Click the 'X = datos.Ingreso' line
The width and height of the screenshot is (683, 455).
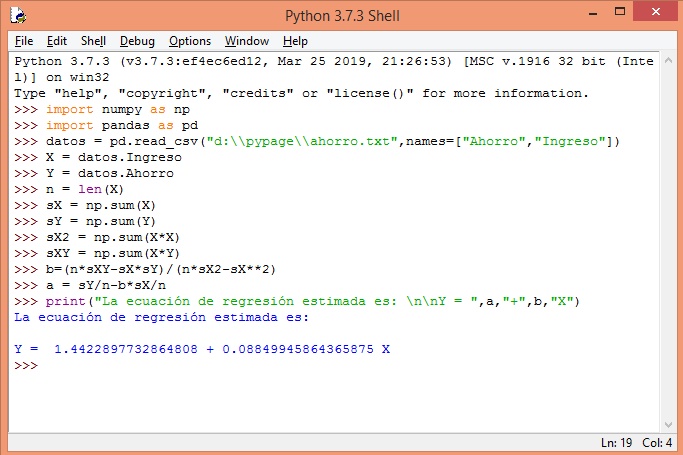click(98, 157)
